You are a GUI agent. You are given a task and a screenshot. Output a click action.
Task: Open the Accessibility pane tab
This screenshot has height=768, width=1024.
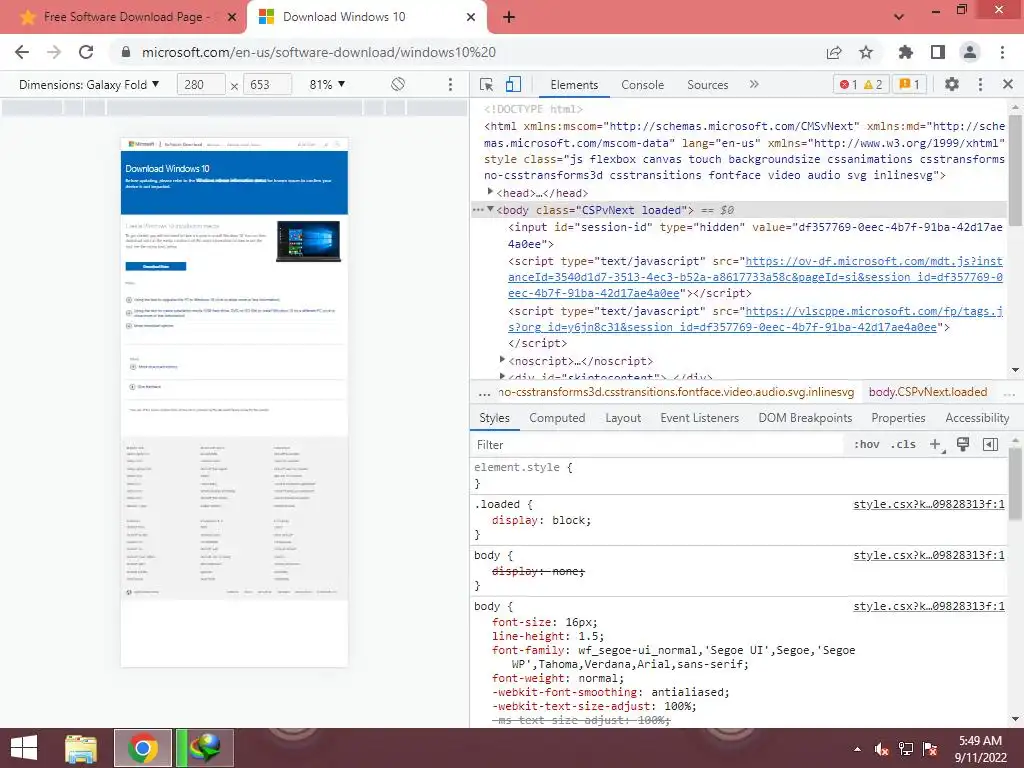pyautogui.click(x=977, y=418)
